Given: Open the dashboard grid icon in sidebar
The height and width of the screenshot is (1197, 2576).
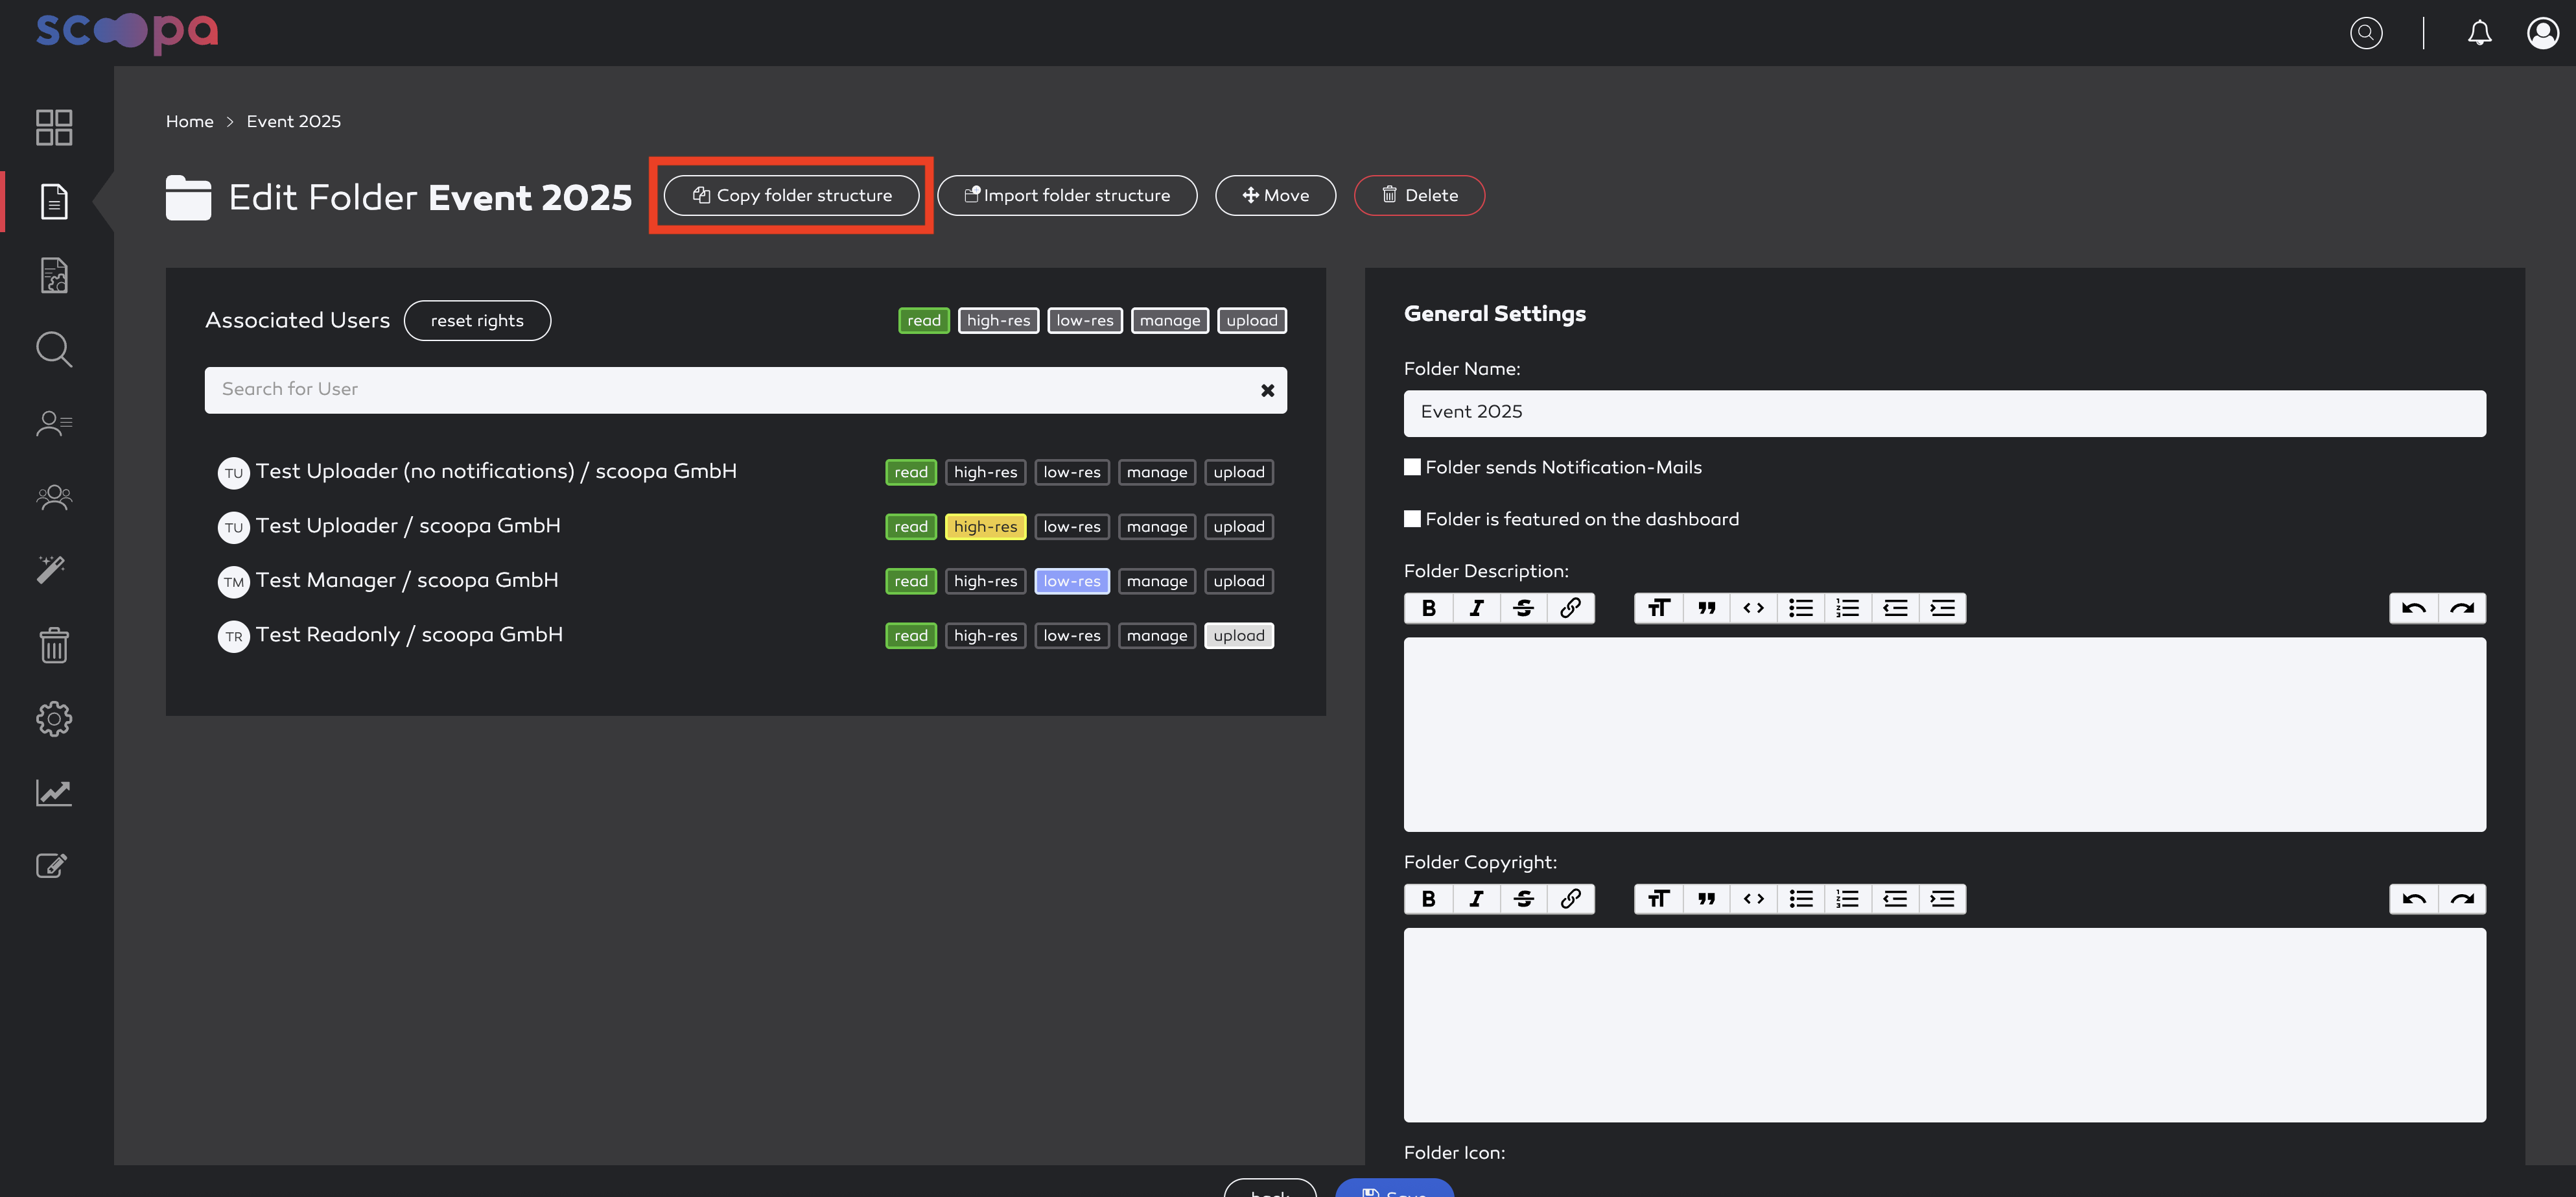Looking at the screenshot, I should tap(54, 127).
